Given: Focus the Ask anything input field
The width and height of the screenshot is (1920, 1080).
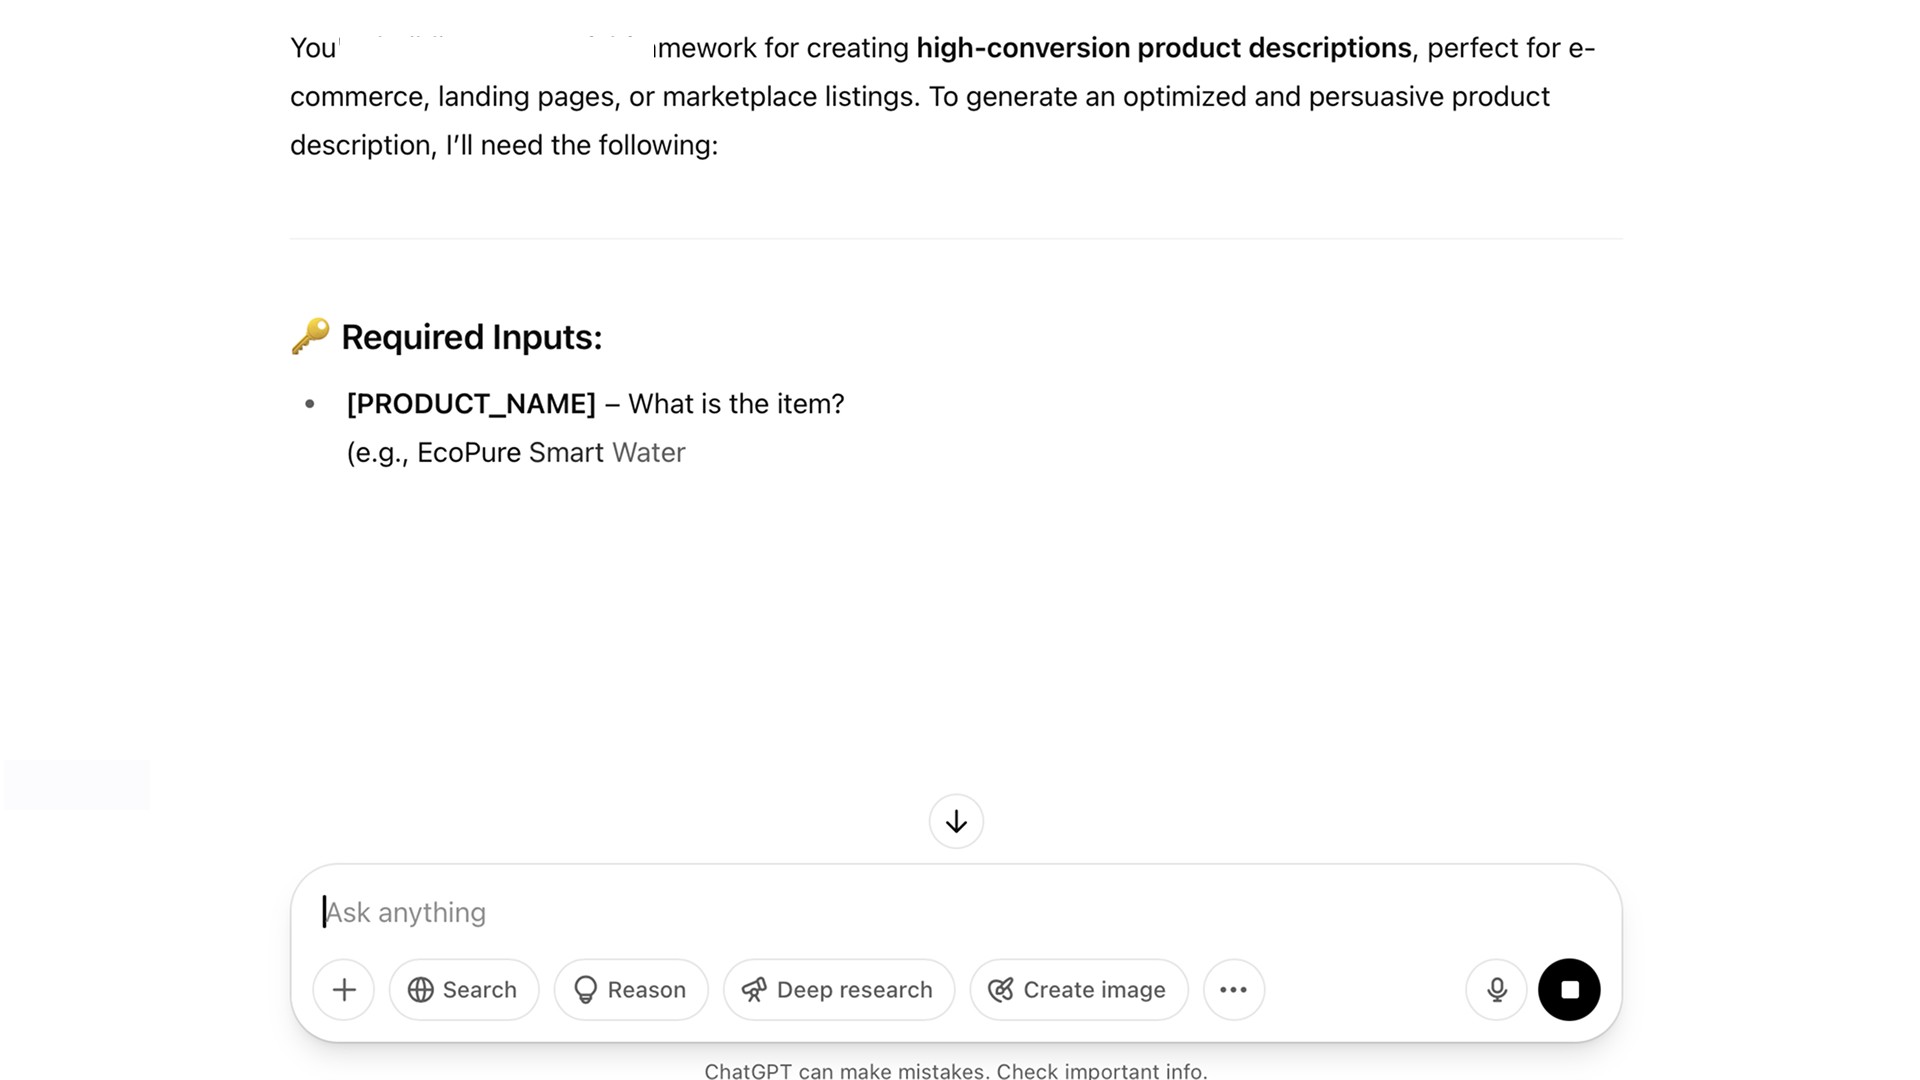Looking at the screenshot, I should (955, 912).
